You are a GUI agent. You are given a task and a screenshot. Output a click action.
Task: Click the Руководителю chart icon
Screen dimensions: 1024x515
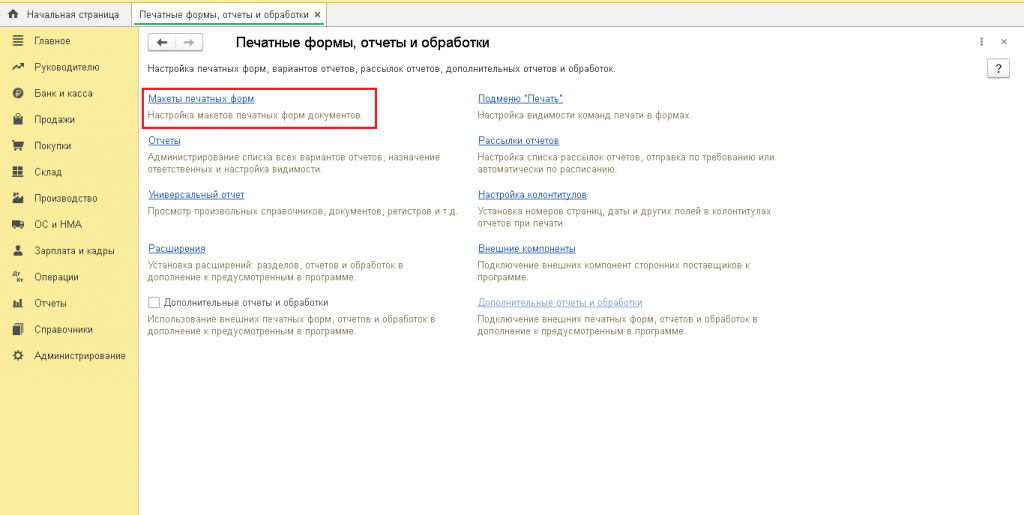17,67
